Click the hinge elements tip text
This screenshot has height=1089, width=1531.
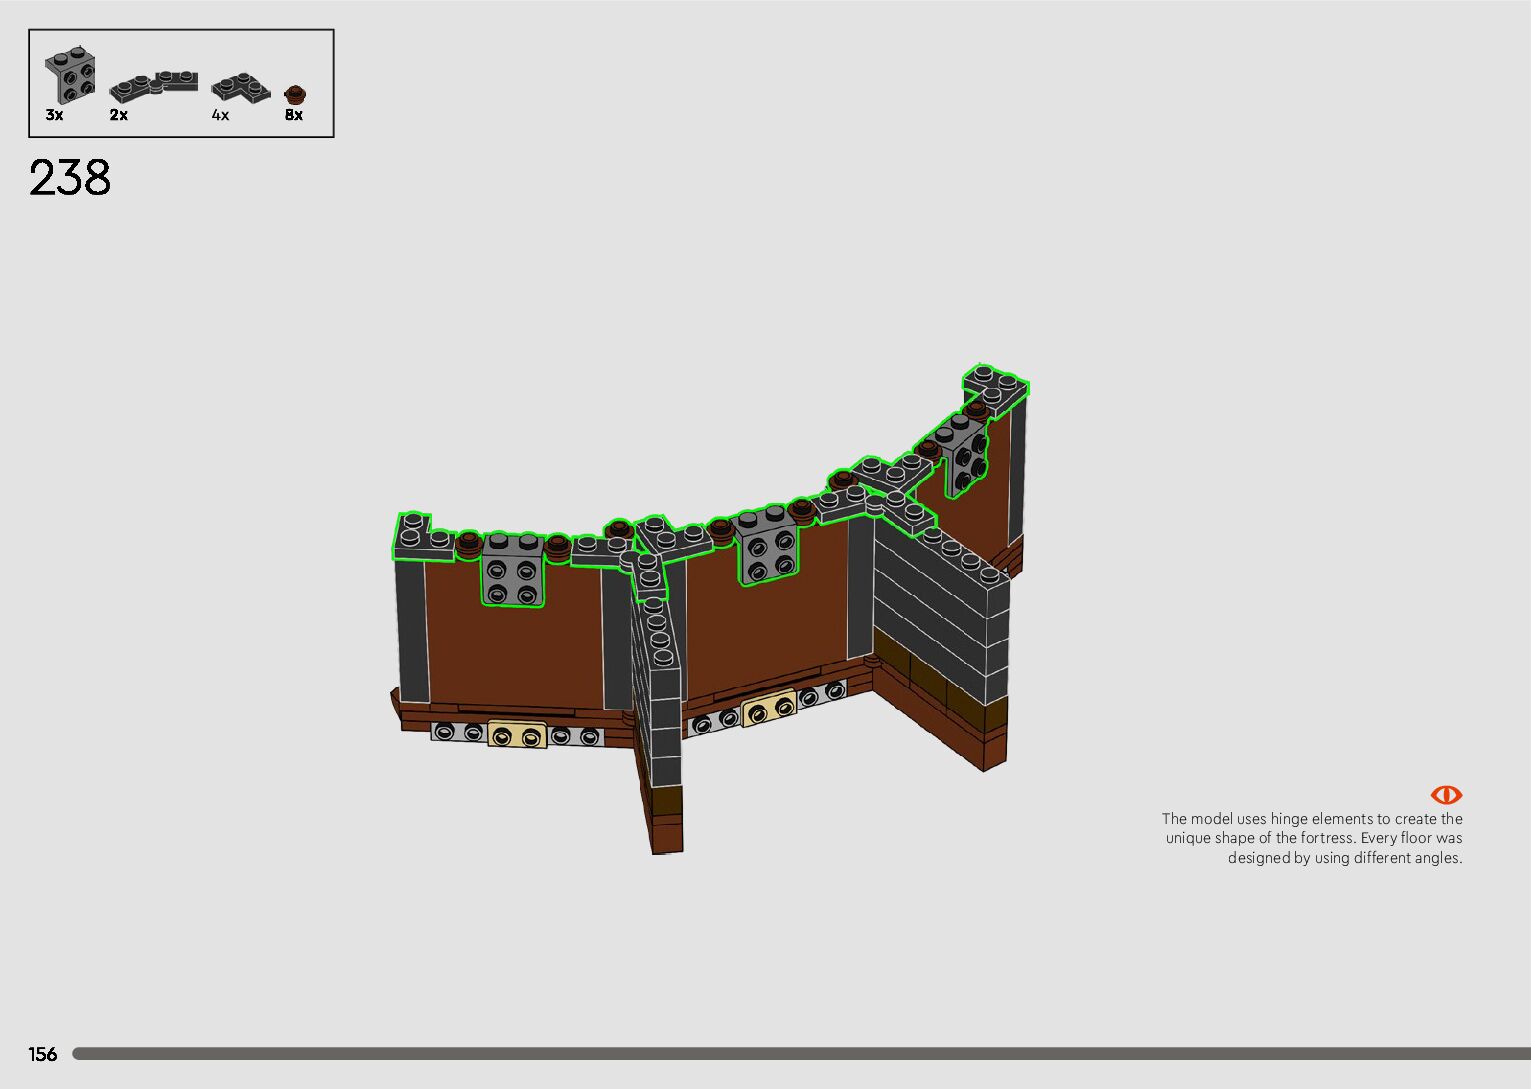point(1312,838)
